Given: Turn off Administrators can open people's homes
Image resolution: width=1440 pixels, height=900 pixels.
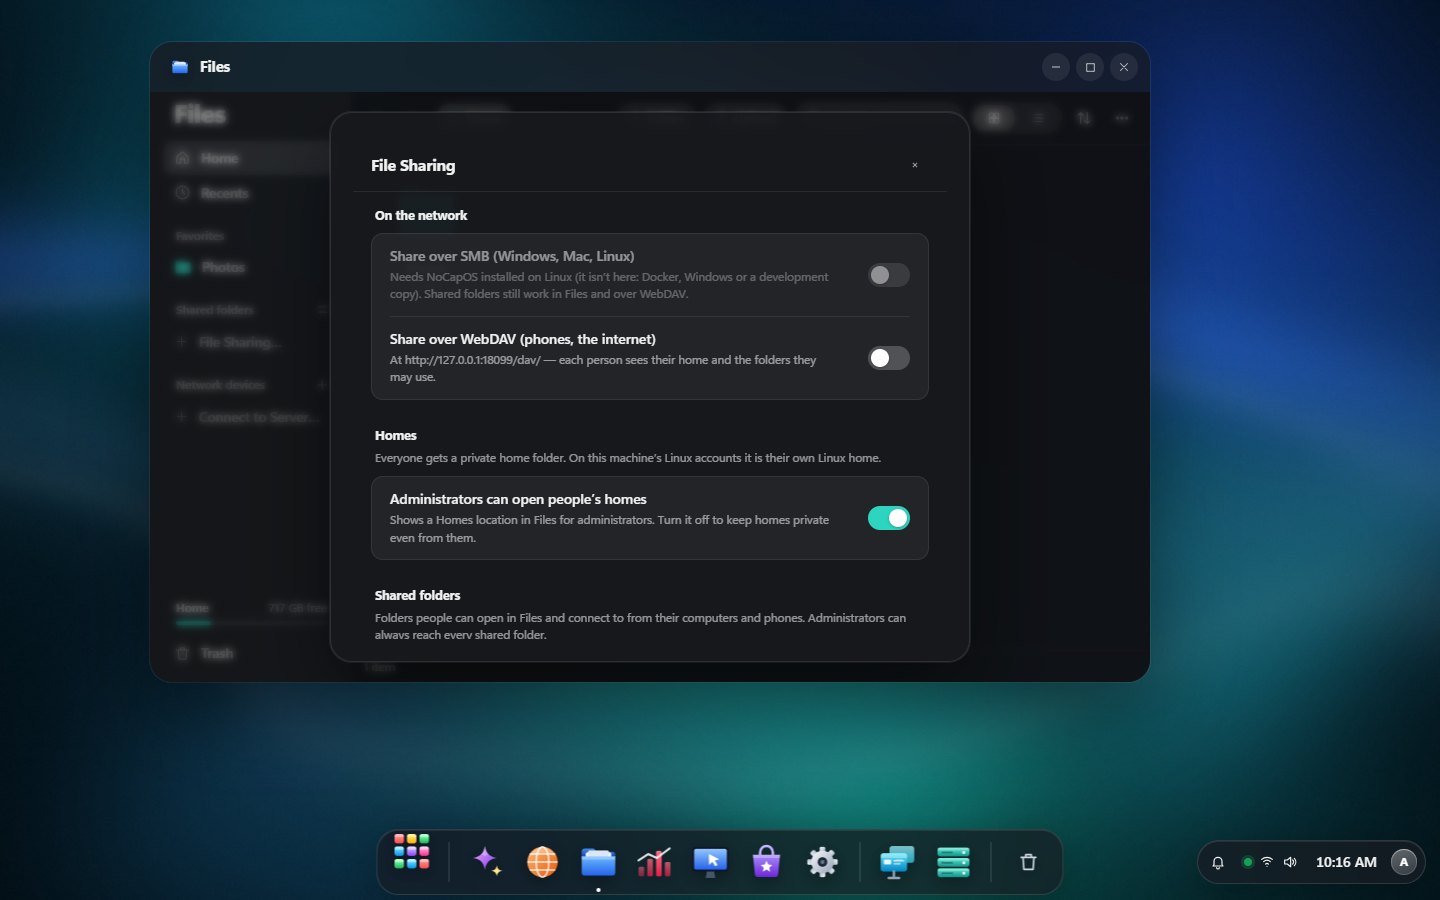Looking at the screenshot, I should pos(889,518).
